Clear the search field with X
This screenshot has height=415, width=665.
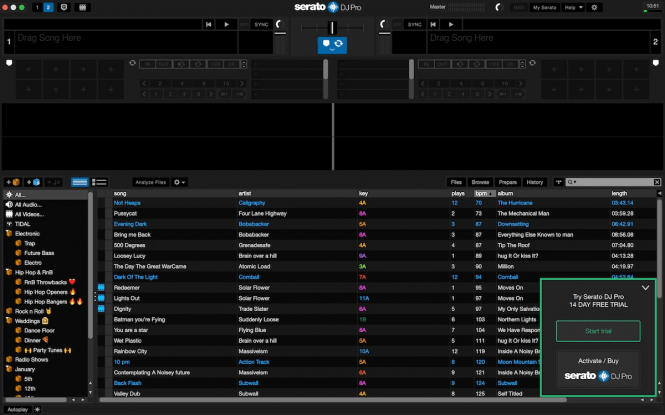pyautogui.click(x=657, y=182)
